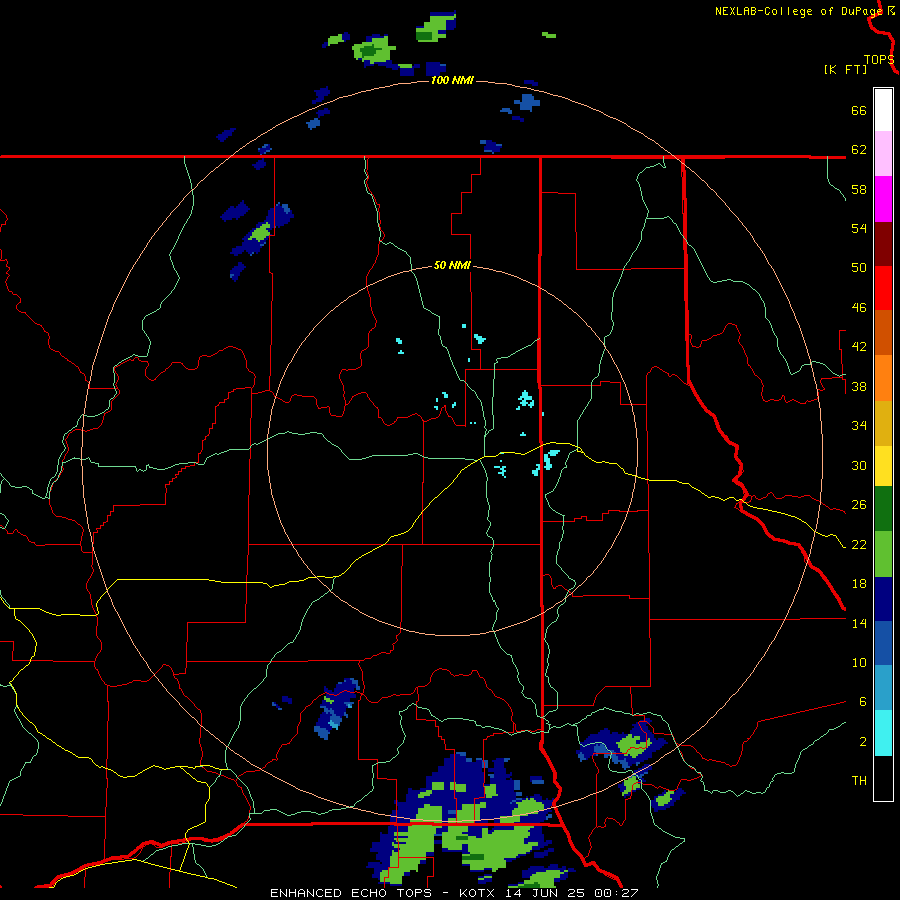Click the light blue legend swatch
This screenshot has height=900, width=900.
click(x=883, y=688)
